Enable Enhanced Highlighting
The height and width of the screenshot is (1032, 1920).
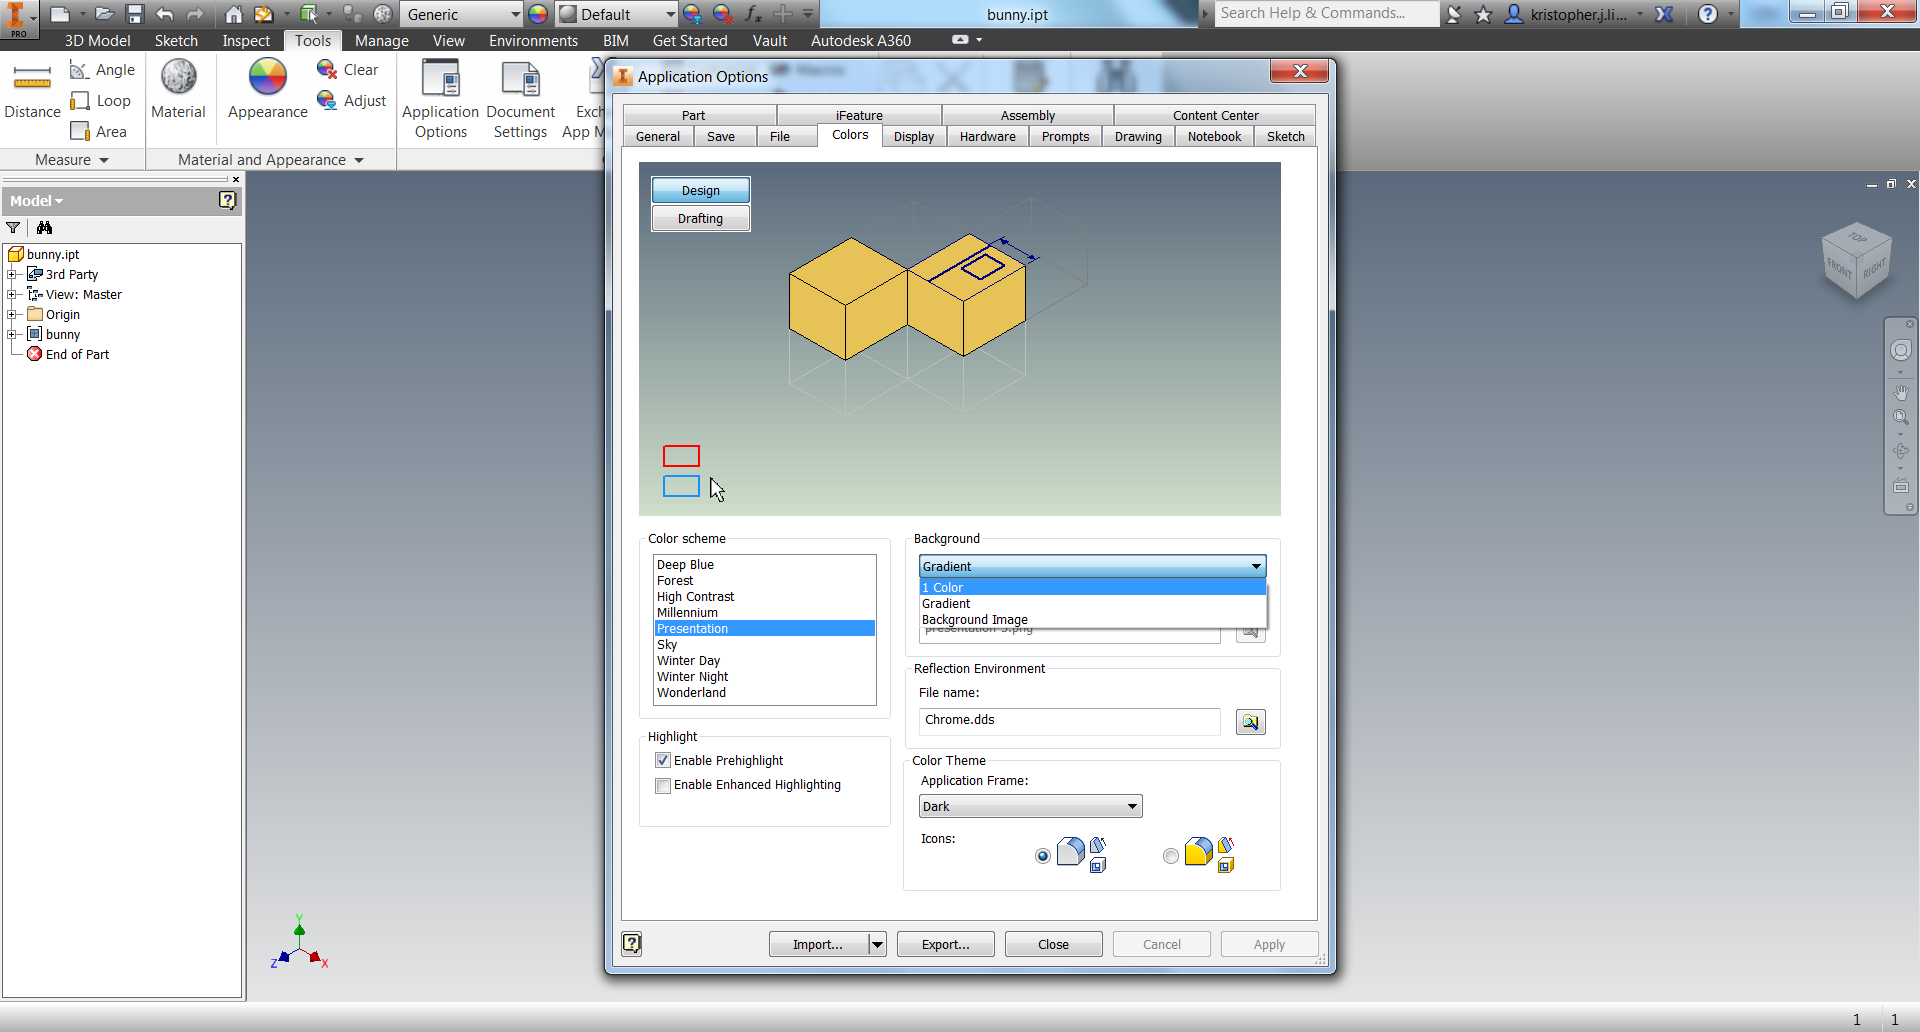(x=662, y=785)
